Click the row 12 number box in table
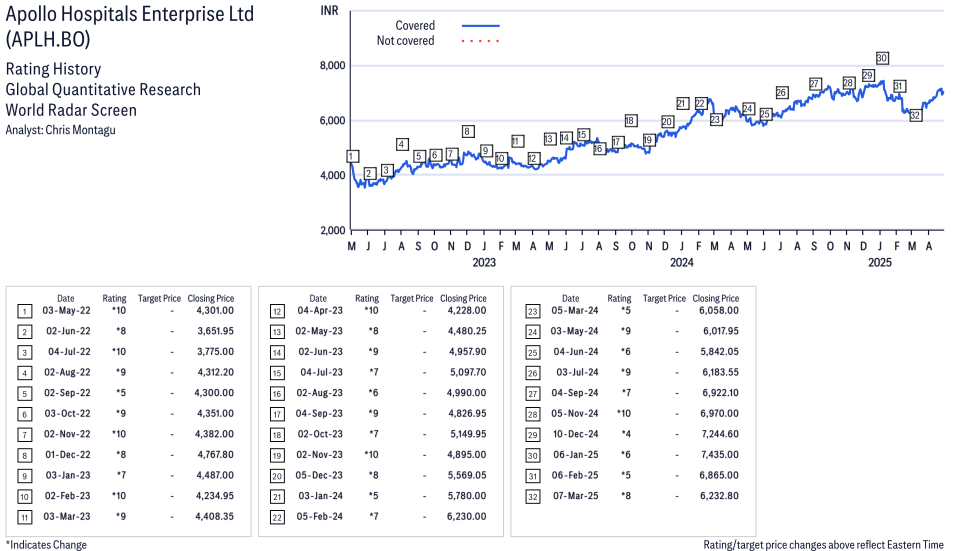 (x=277, y=312)
